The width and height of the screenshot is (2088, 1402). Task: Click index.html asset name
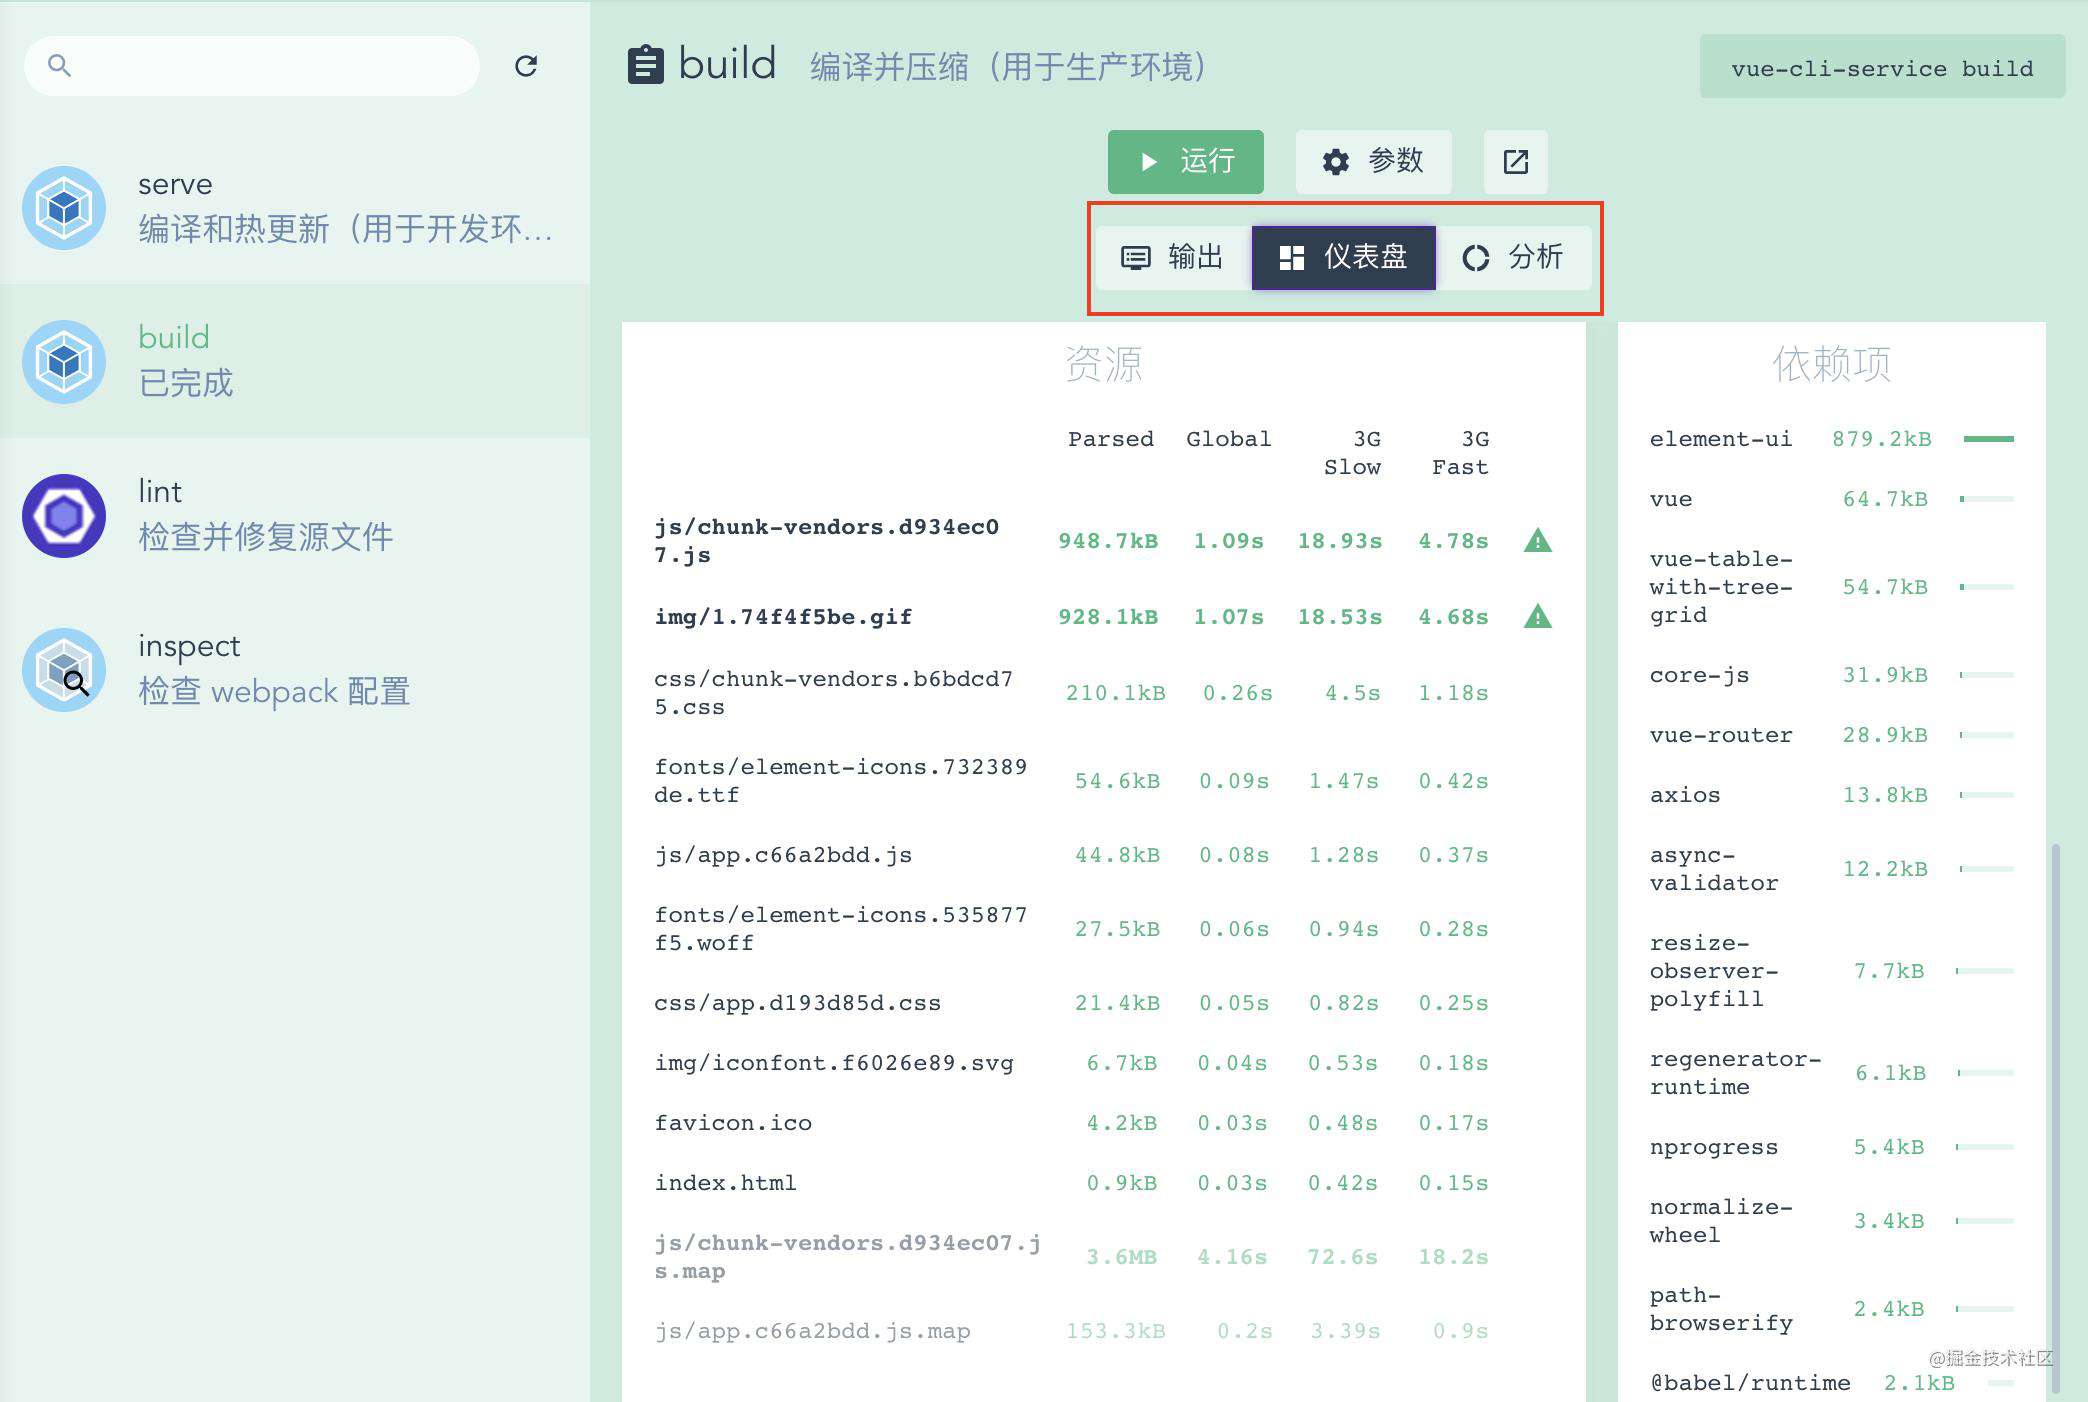(726, 1183)
